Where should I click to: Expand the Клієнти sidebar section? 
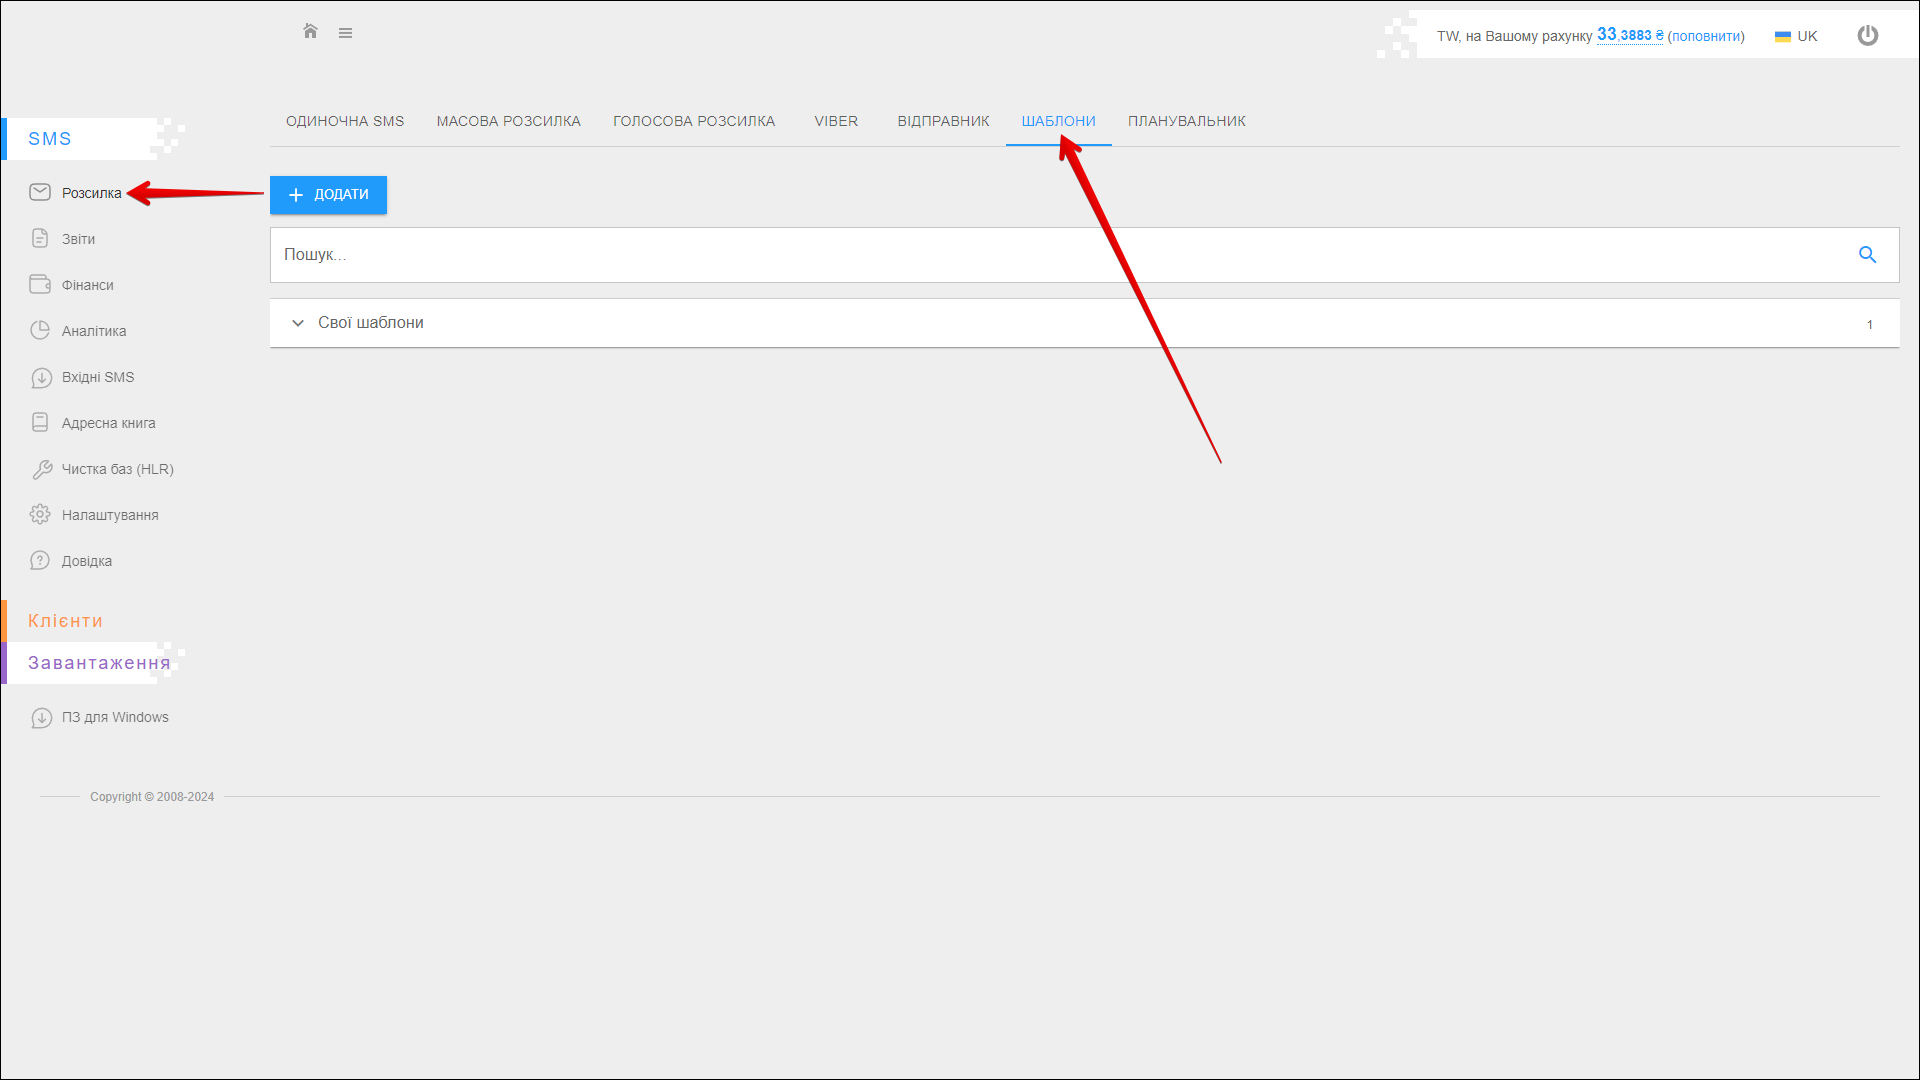point(65,621)
